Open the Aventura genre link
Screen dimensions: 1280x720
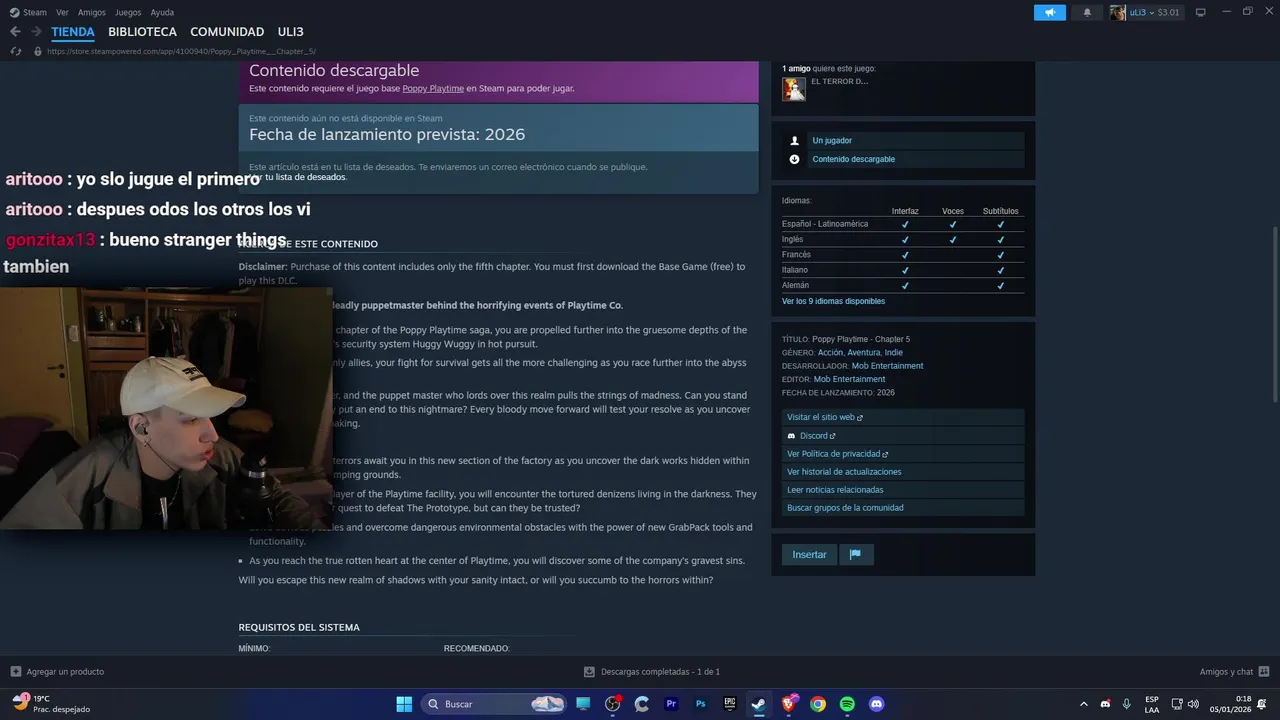863,352
